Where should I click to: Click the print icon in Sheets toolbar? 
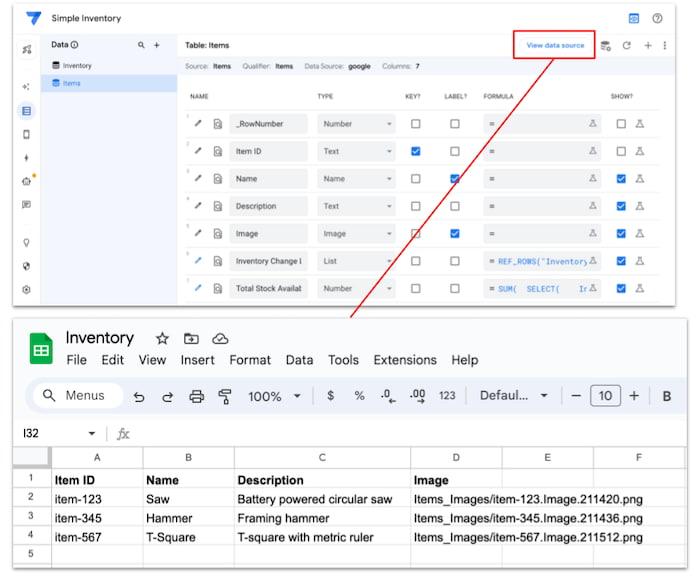click(196, 396)
